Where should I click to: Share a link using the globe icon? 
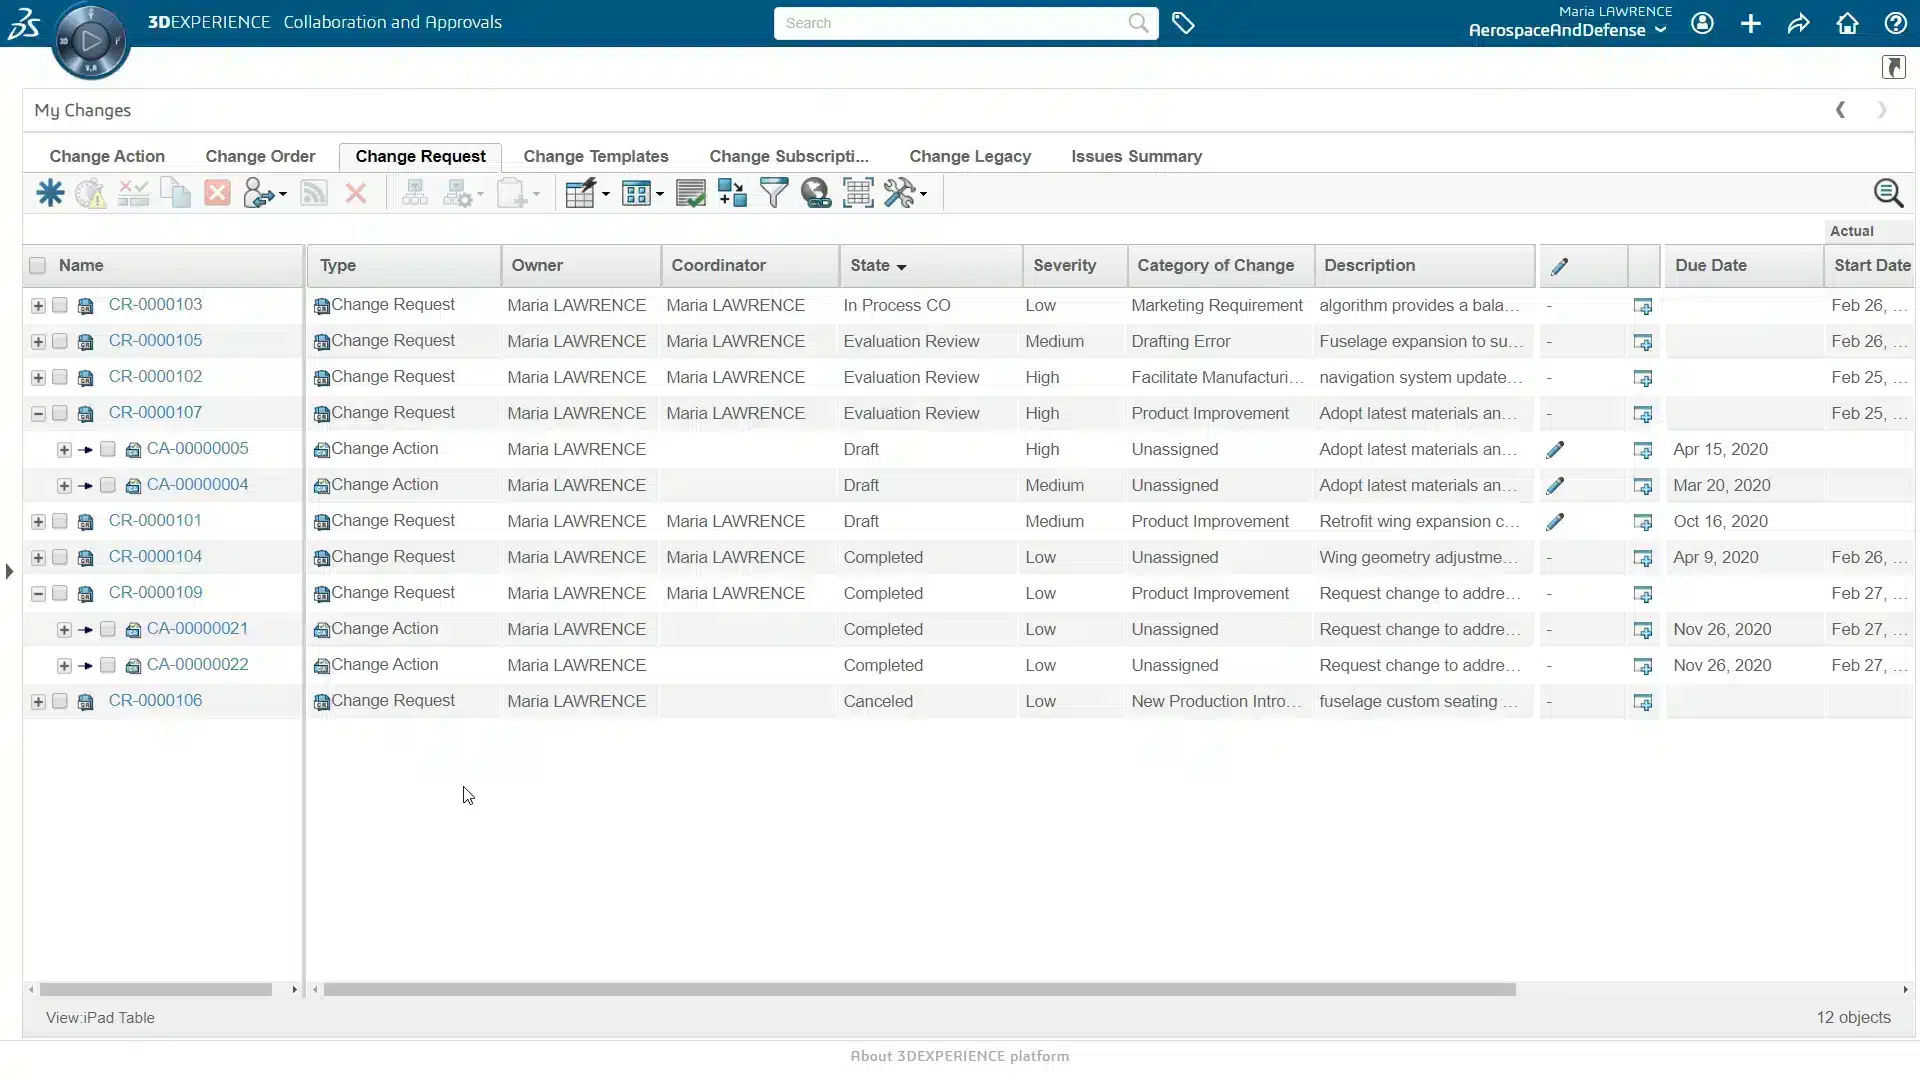(816, 192)
